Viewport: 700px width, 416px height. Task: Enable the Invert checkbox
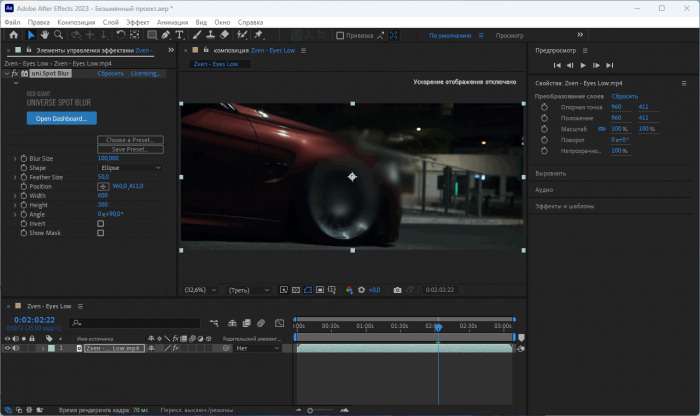point(100,224)
